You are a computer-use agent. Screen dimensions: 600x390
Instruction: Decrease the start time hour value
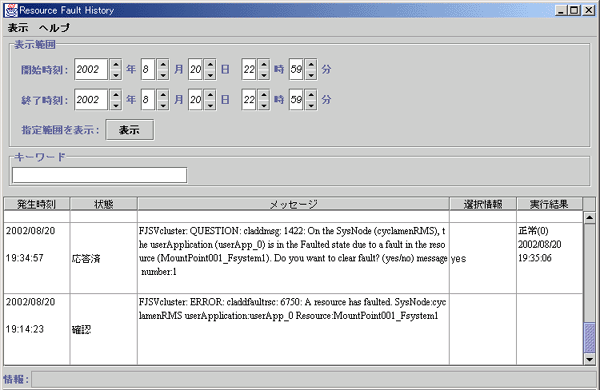[264, 75]
